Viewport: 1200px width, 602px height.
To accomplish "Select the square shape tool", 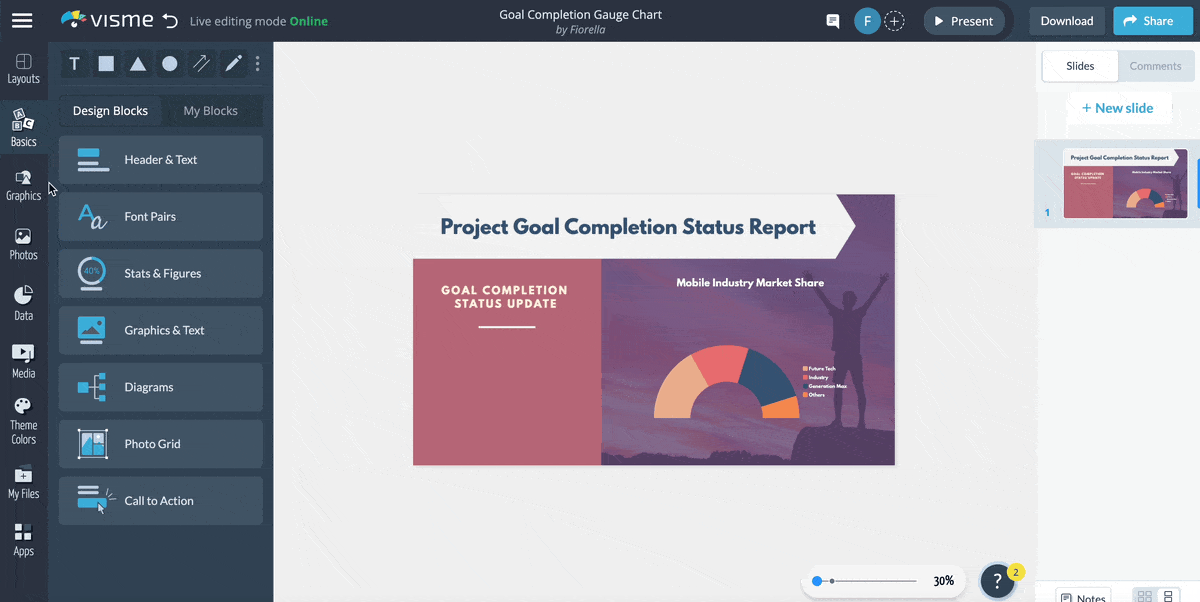I will [x=106, y=63].
